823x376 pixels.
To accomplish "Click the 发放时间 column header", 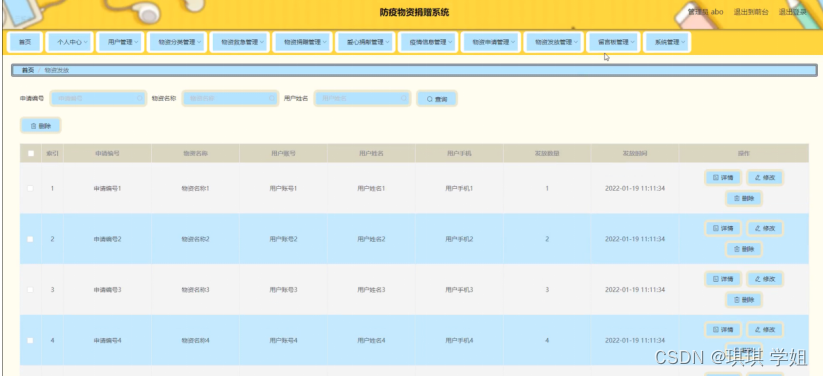I will click(635, 154).
